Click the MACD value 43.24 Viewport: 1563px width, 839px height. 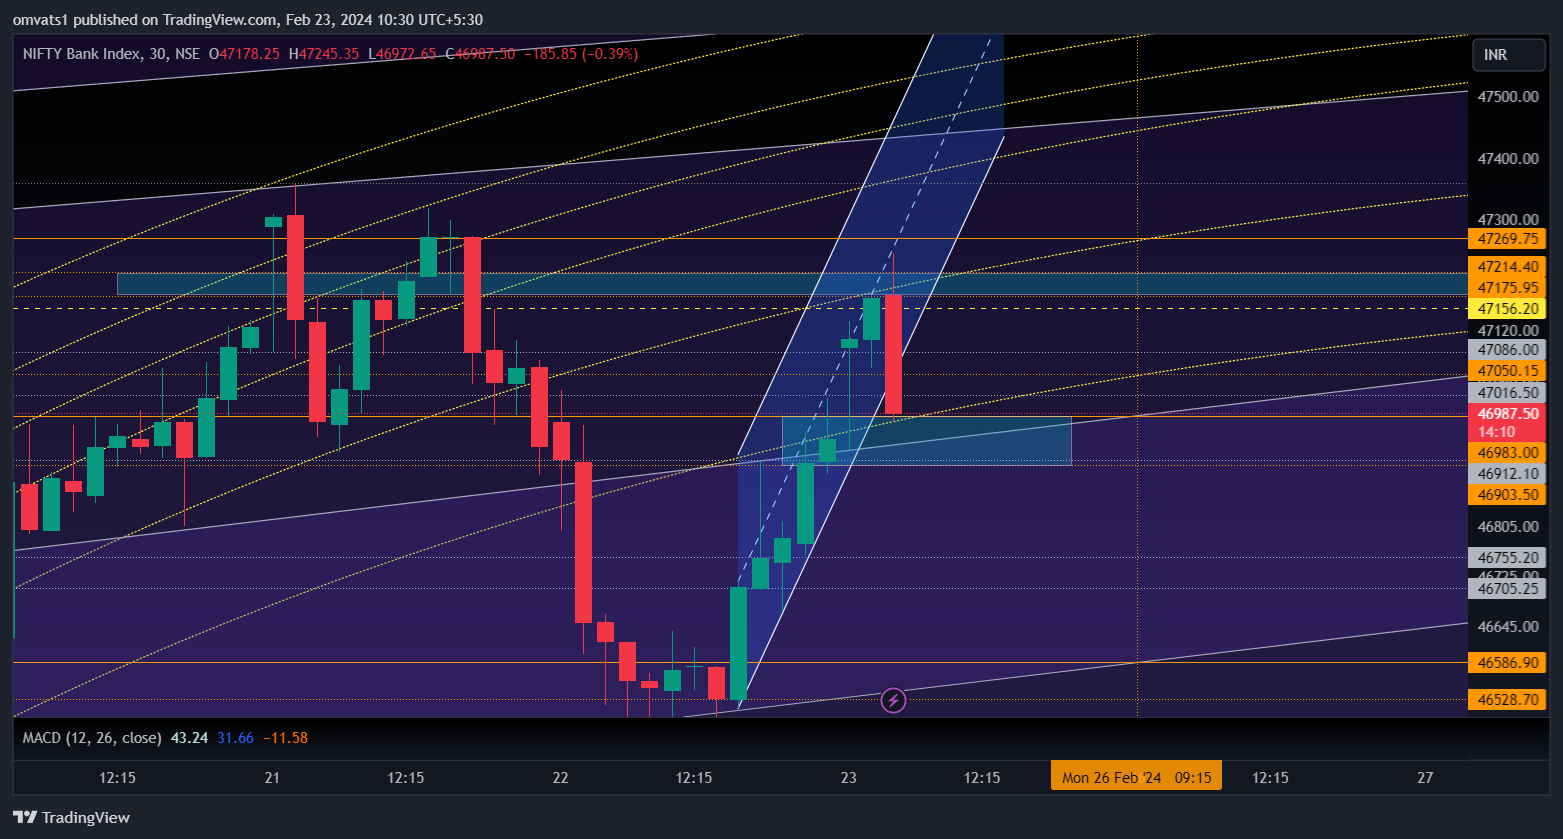click(189, 738)
